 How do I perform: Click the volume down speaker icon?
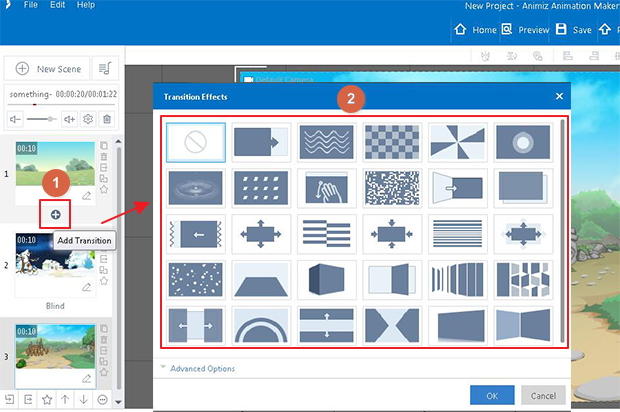point(15,119)
